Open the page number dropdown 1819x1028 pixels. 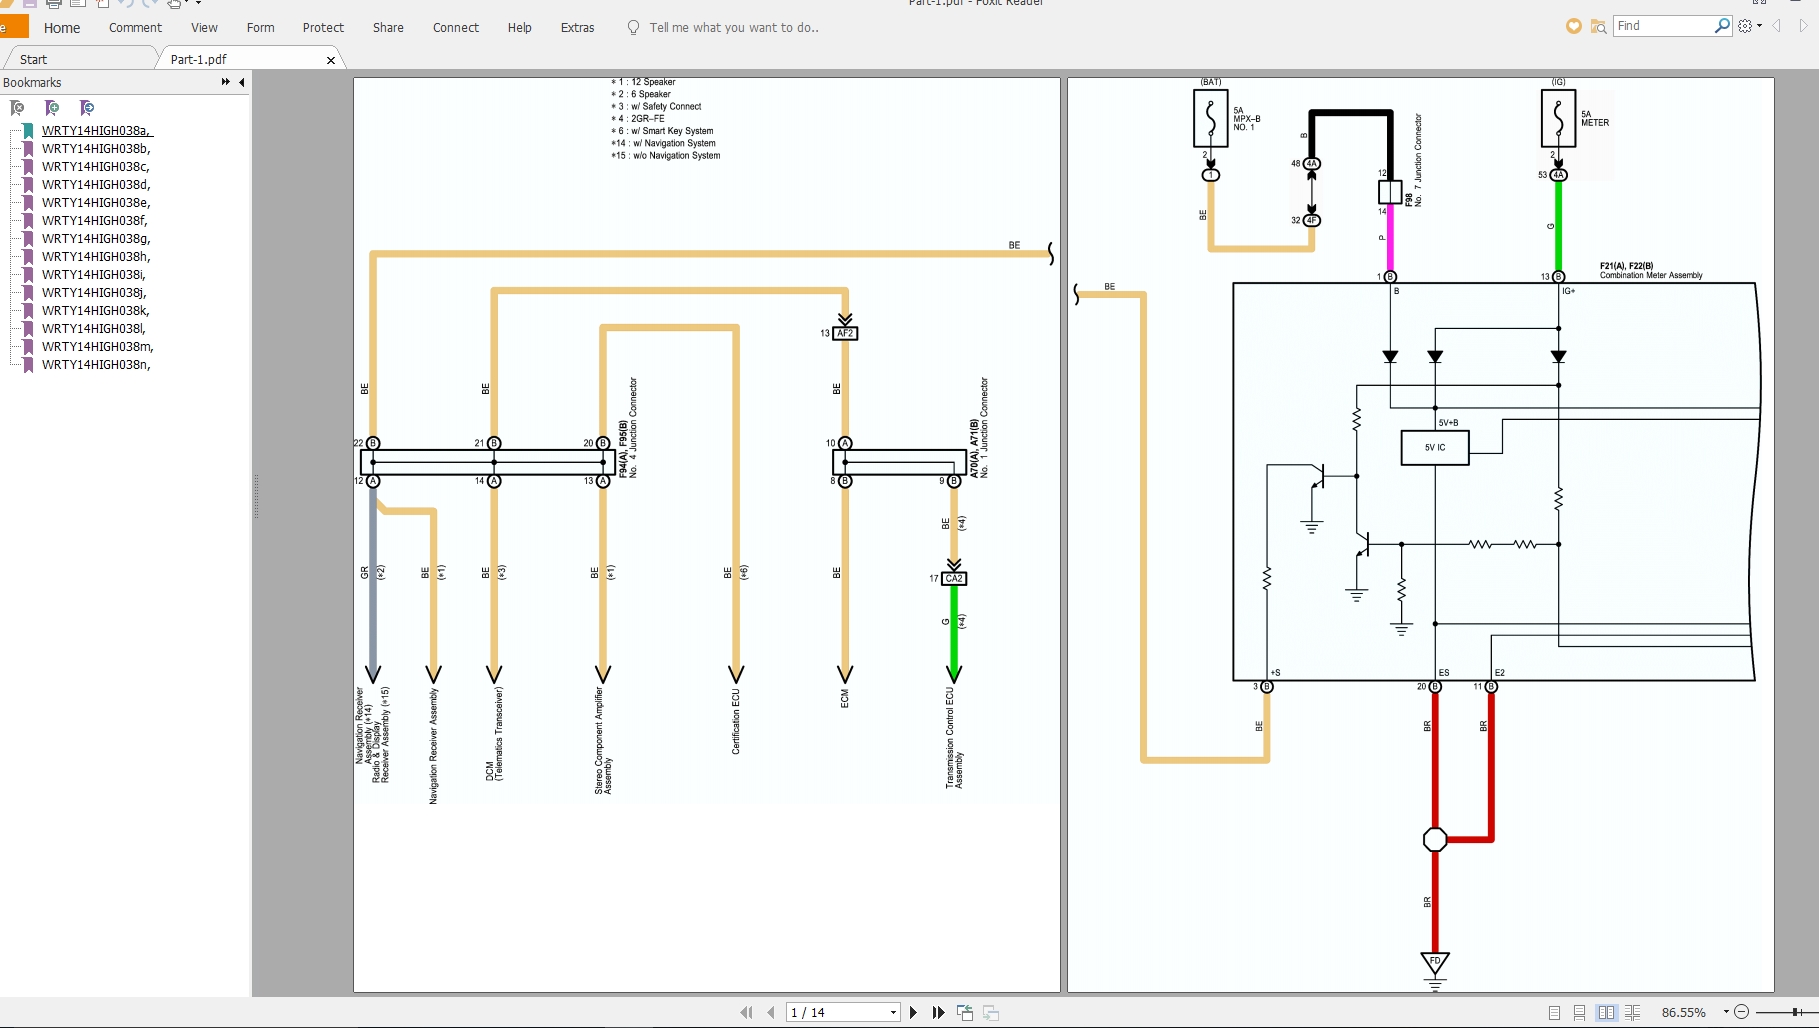click(893, 1013)
